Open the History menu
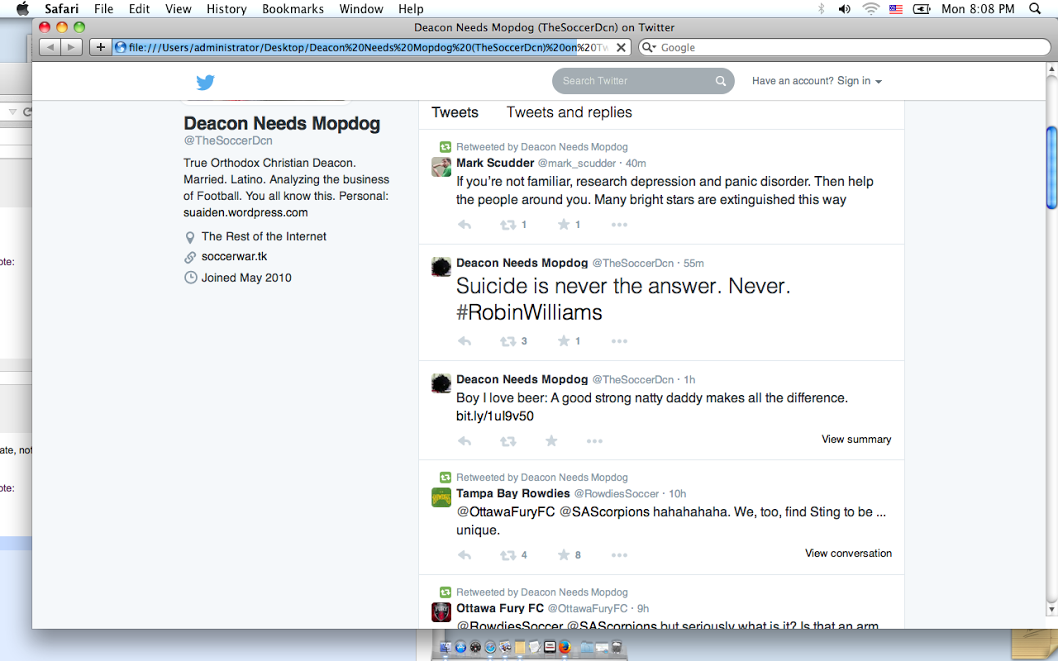Image resolution: width=1058 pixels, height=661 pixels. (226, 9)
